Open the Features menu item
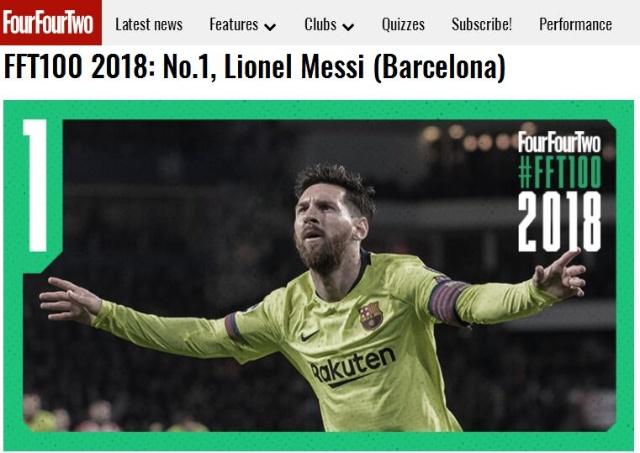Image resolution: width=640 pixels, height=453 pixels. 233,24
